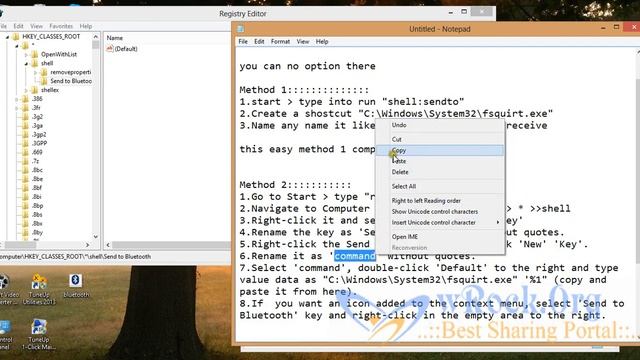Image resolution: width=640 pixels, height=360 pixels.
Task: Click the .8bc key folder icon
Action: pos(25,170)
